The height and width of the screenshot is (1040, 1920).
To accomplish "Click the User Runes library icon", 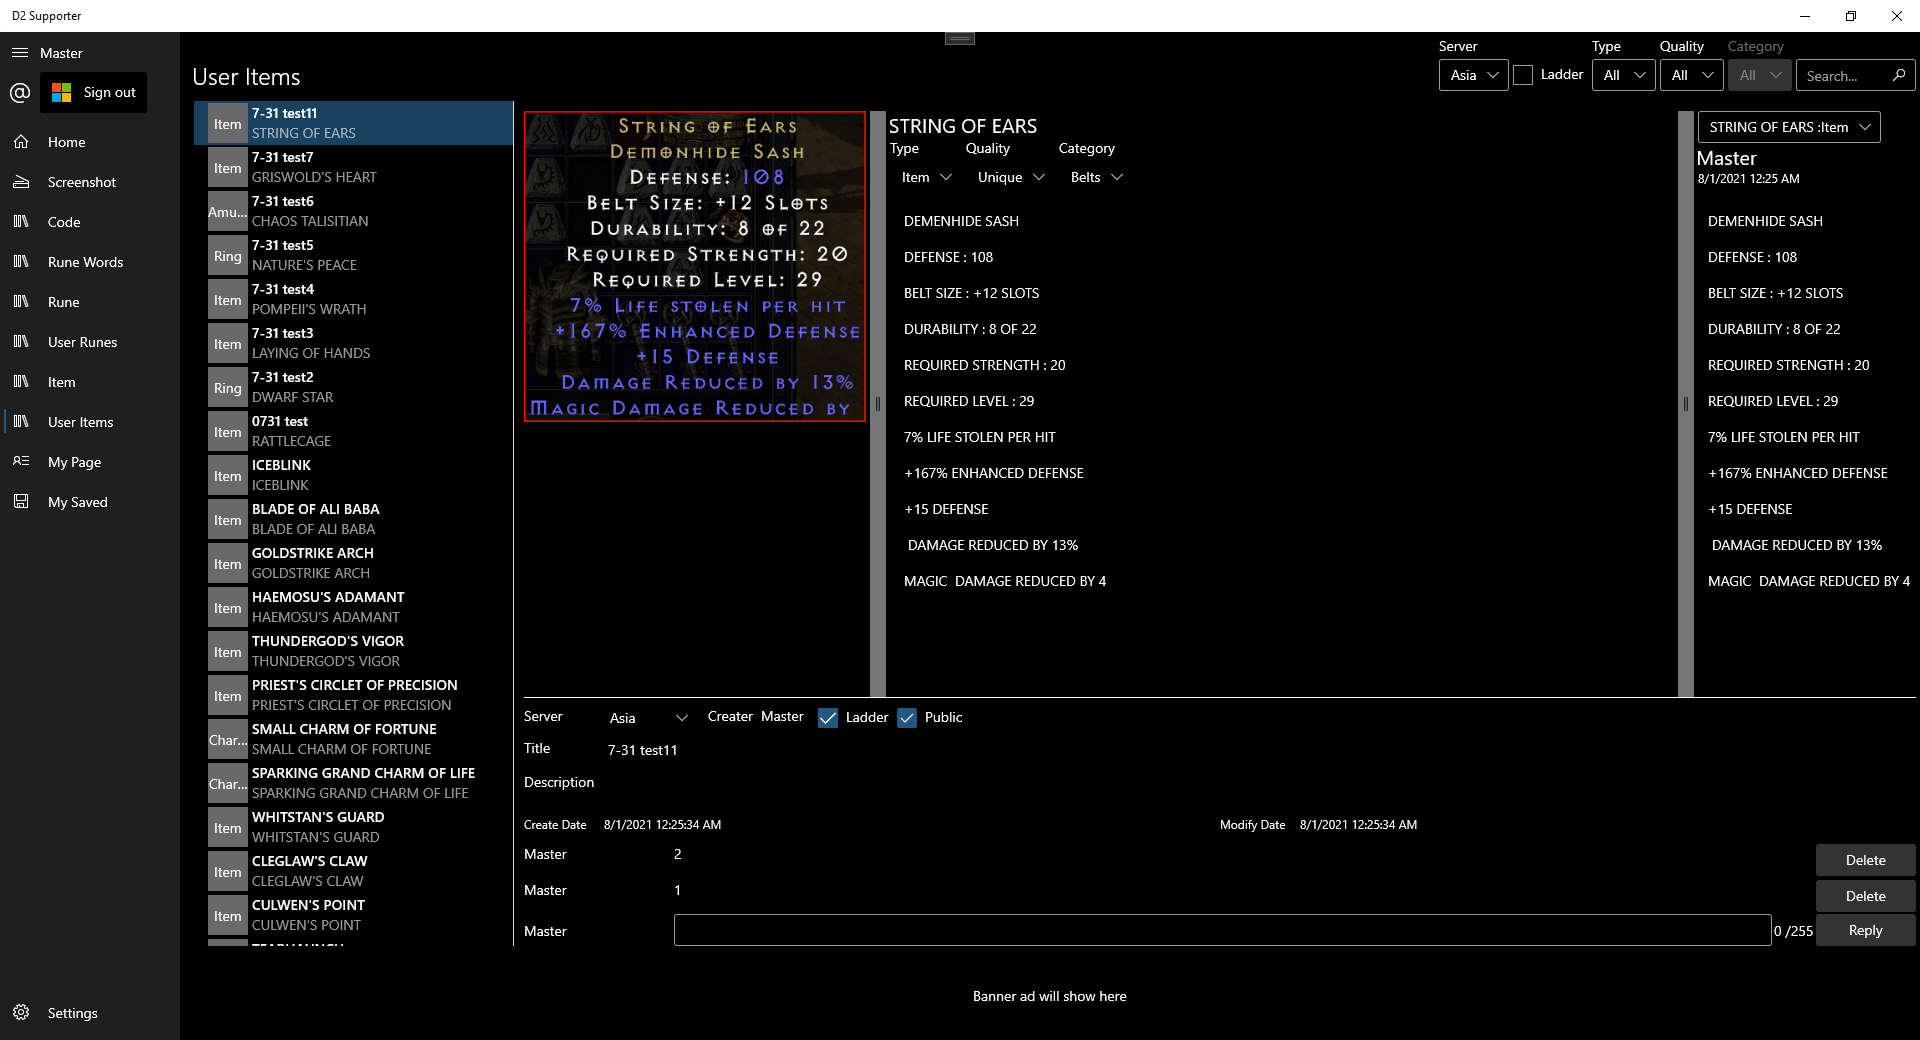I will tap(21, 342).
